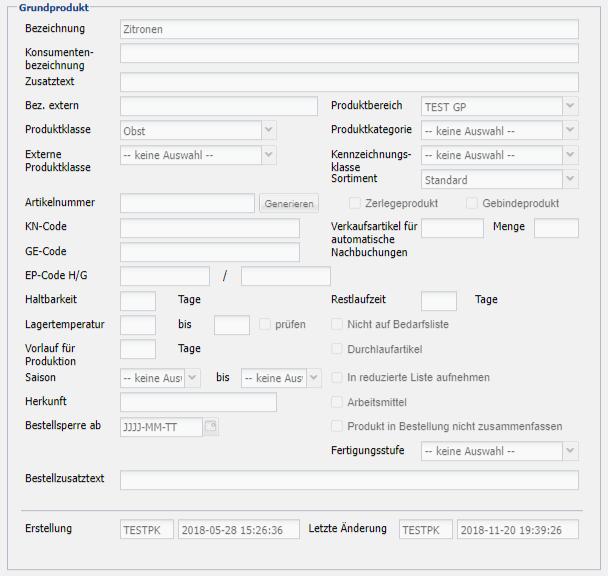Click the Bezeichnung field containing Zitronen
The height and width of the screenshot is (576, 608).
348,29
